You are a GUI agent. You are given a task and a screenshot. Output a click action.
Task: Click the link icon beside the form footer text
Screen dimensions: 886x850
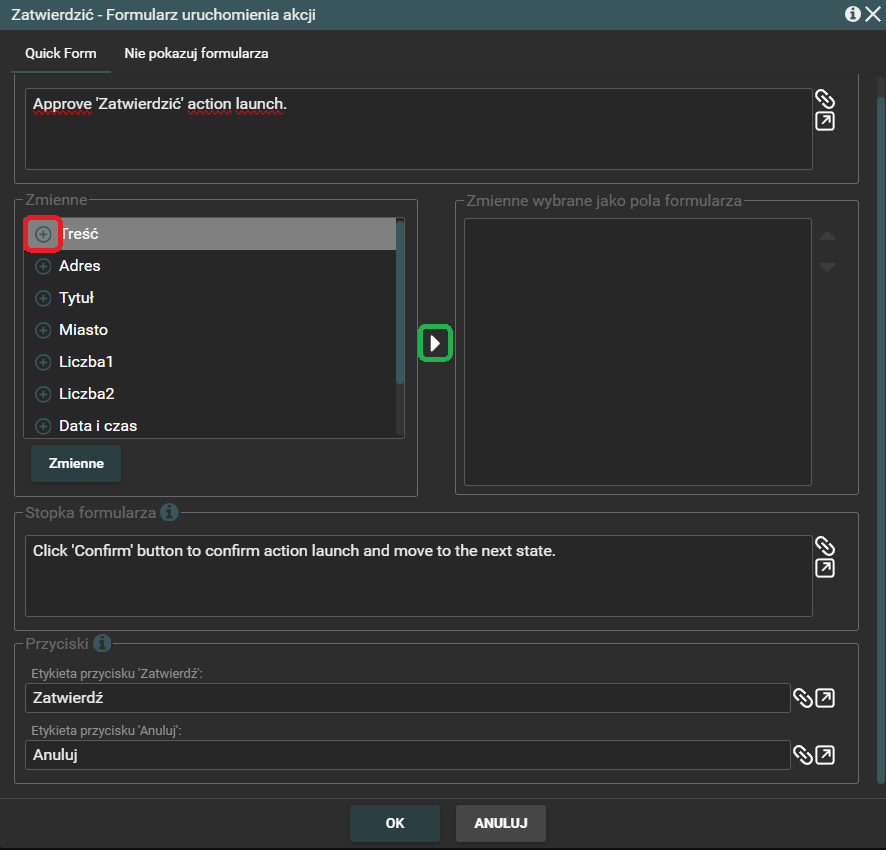point(824,546)
